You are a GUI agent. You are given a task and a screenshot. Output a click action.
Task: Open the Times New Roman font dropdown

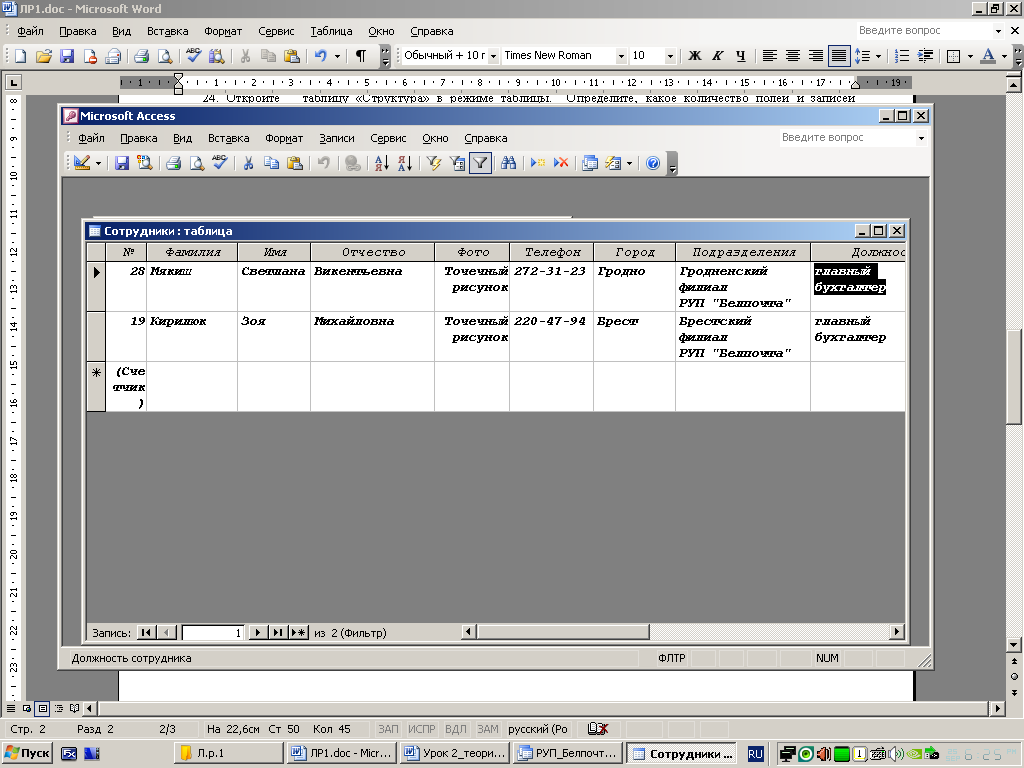tap(621, 56)
